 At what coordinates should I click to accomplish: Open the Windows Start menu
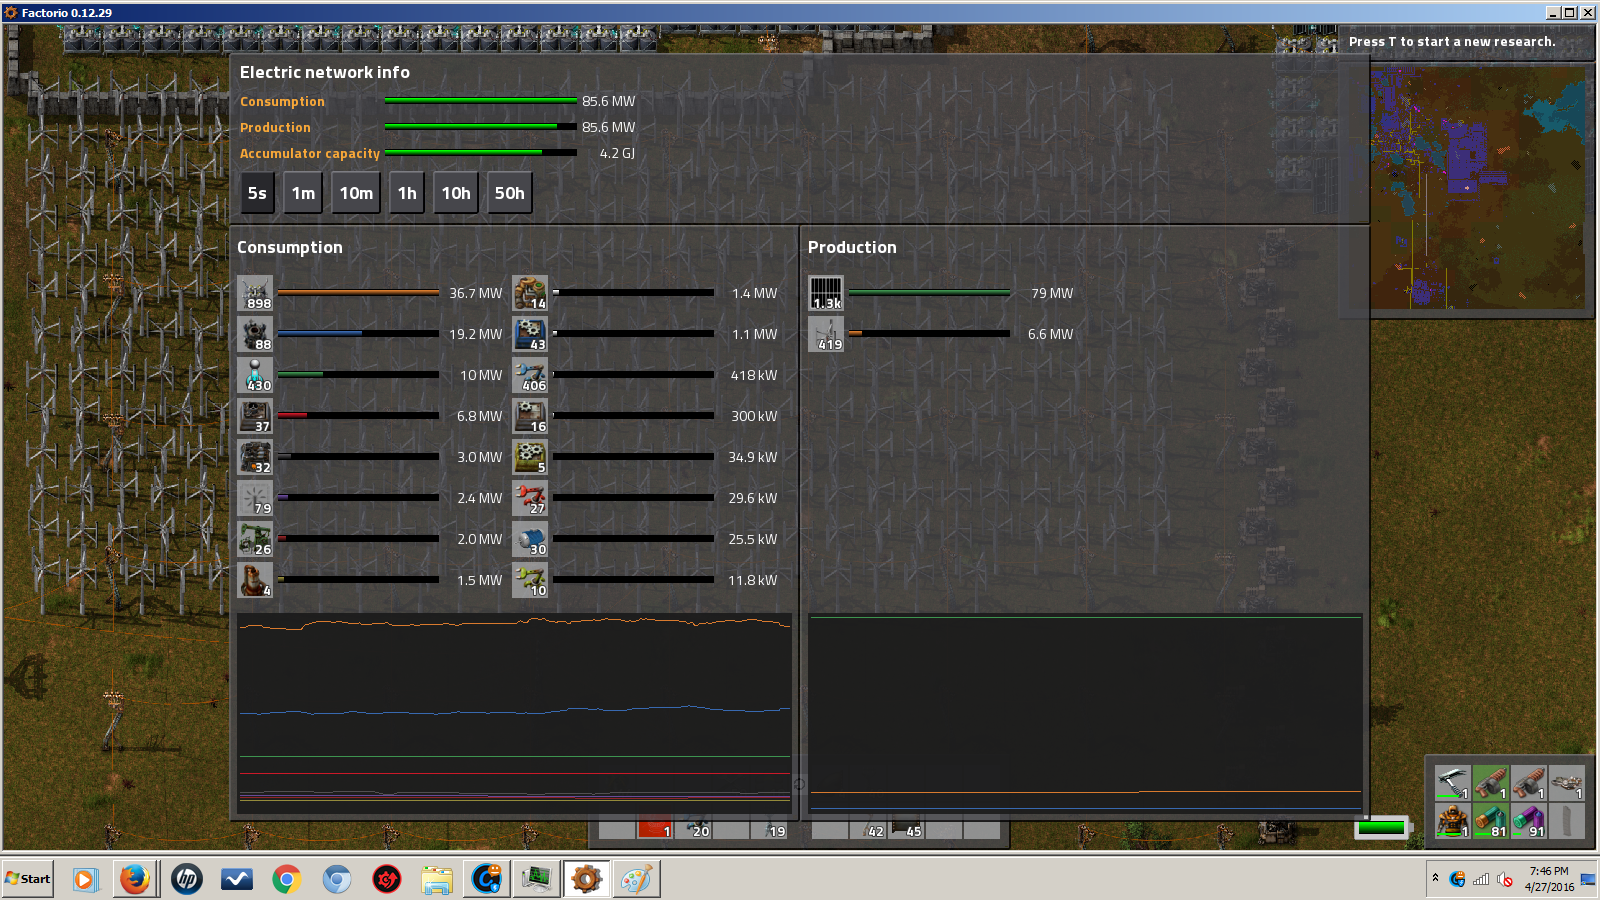(x=28, y=879)
